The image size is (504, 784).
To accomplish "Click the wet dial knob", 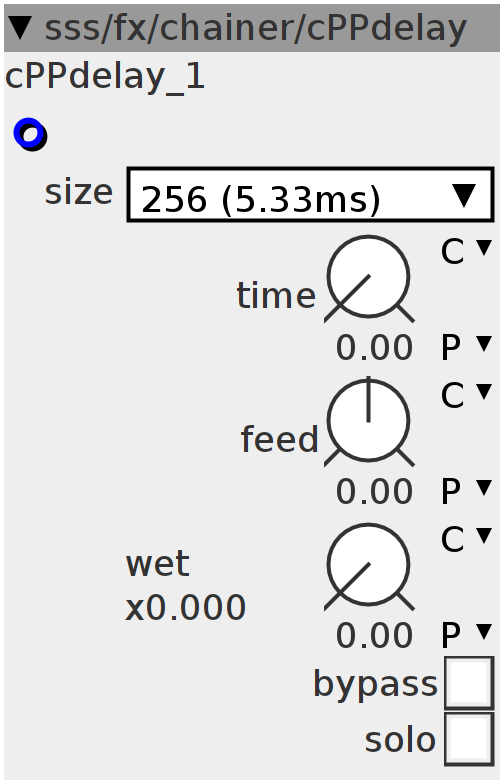I will (x=369, y=566).
